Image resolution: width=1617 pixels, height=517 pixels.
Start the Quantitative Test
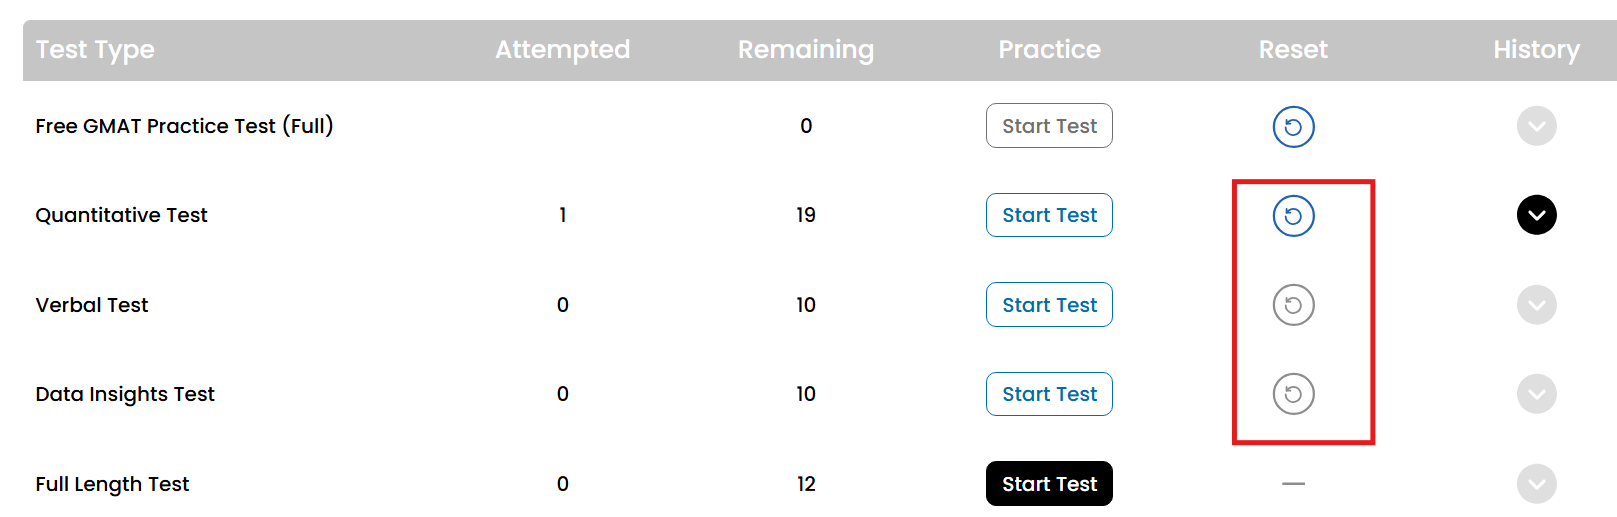[1049, 215]
